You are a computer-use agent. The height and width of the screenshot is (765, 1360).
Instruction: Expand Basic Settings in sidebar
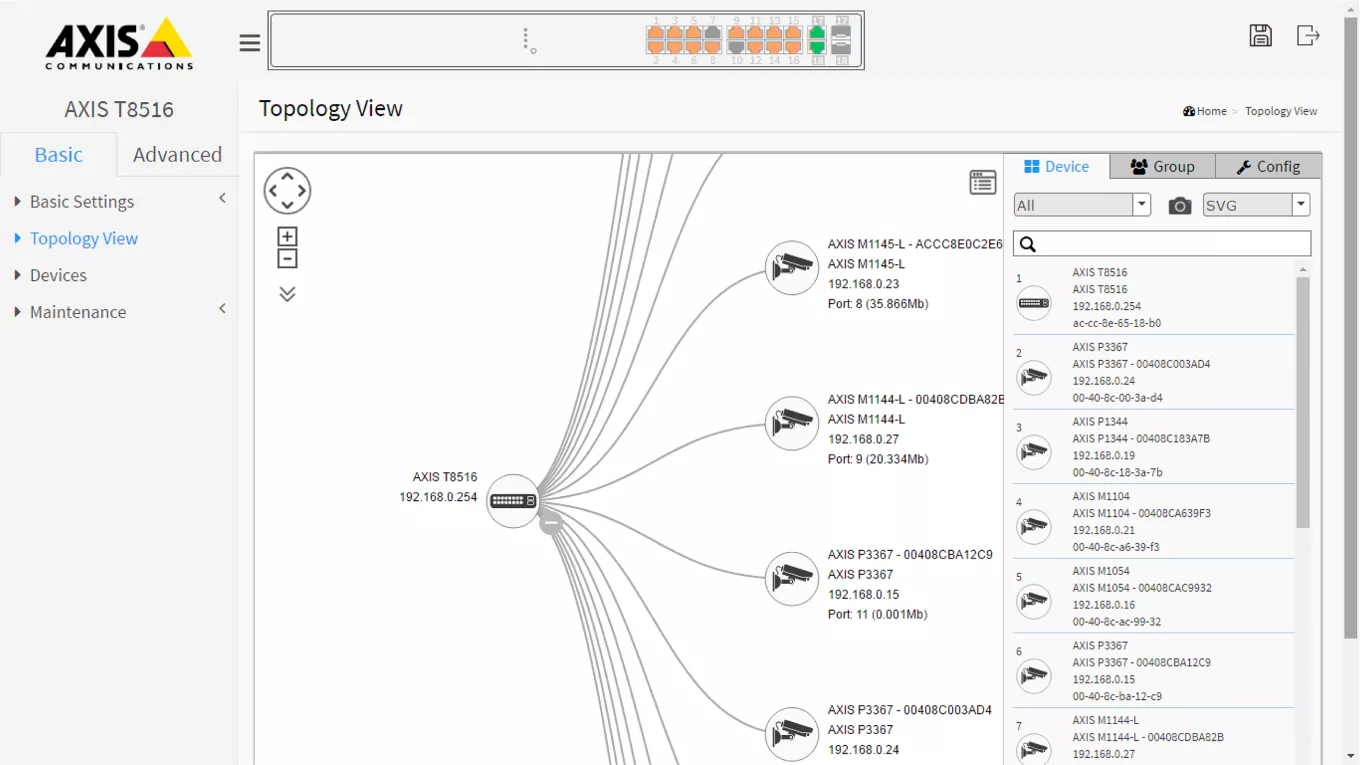click(82, 202)
